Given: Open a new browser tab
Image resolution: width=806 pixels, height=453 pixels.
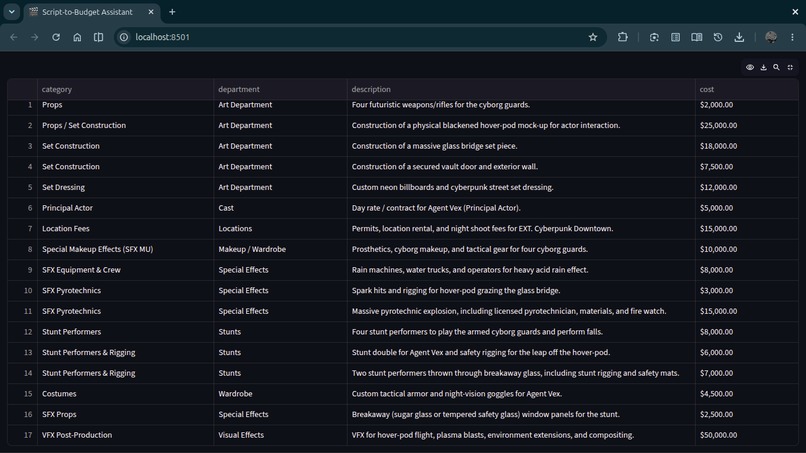Looking at the screenshot, I should coord(172,12).
